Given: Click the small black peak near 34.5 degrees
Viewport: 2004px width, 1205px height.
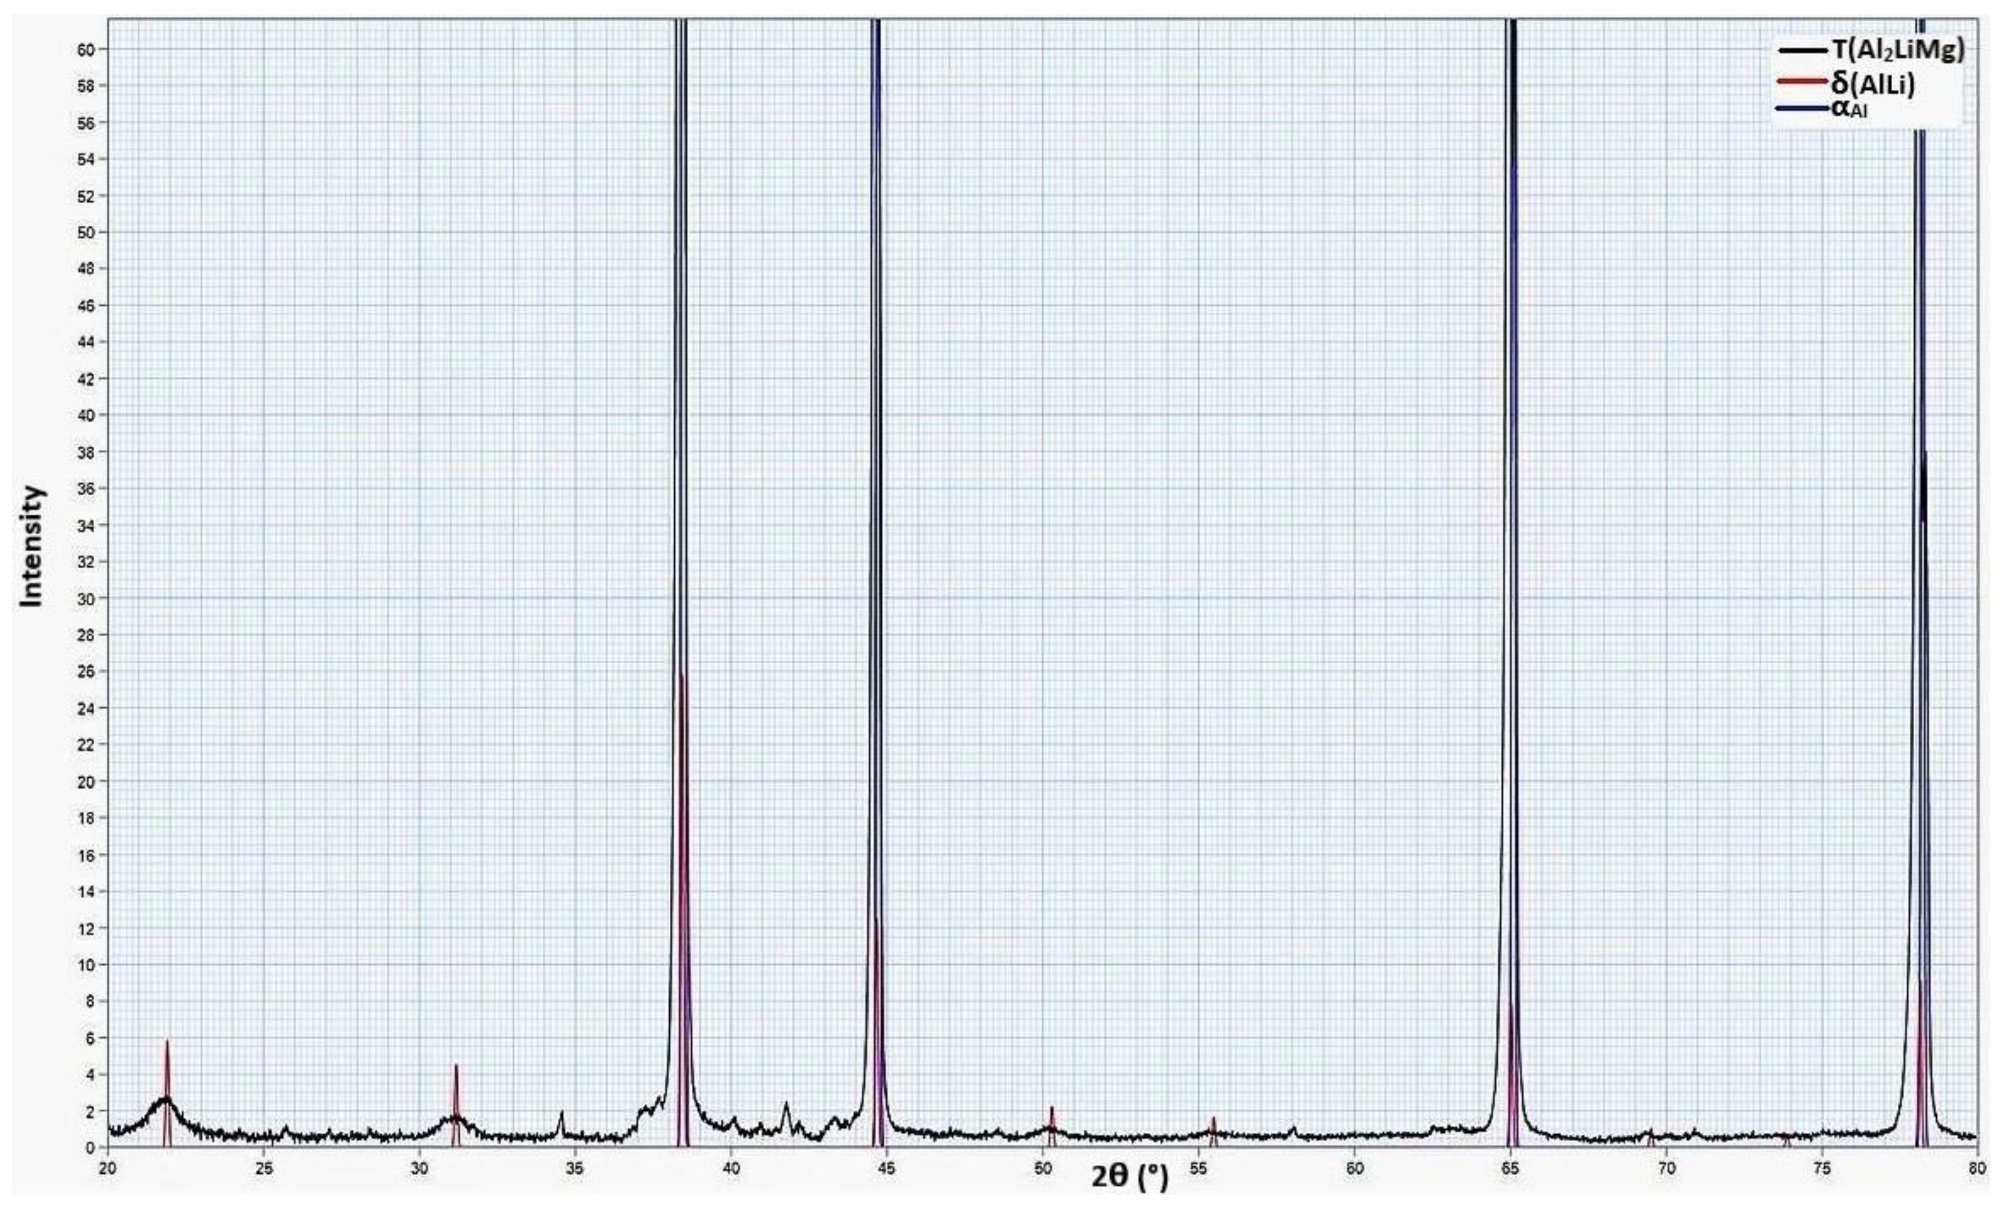Looking at the screenshot, I should [561, 1114].
